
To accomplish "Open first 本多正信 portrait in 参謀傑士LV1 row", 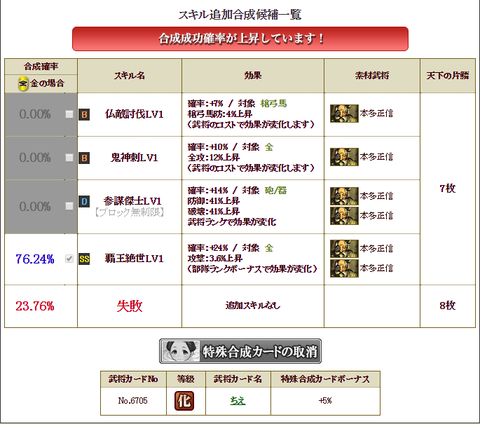I will (x=344, y=196).
